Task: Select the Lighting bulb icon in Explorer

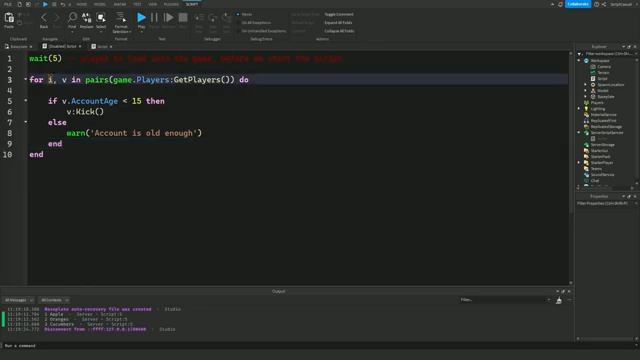Action: [587, 109]
